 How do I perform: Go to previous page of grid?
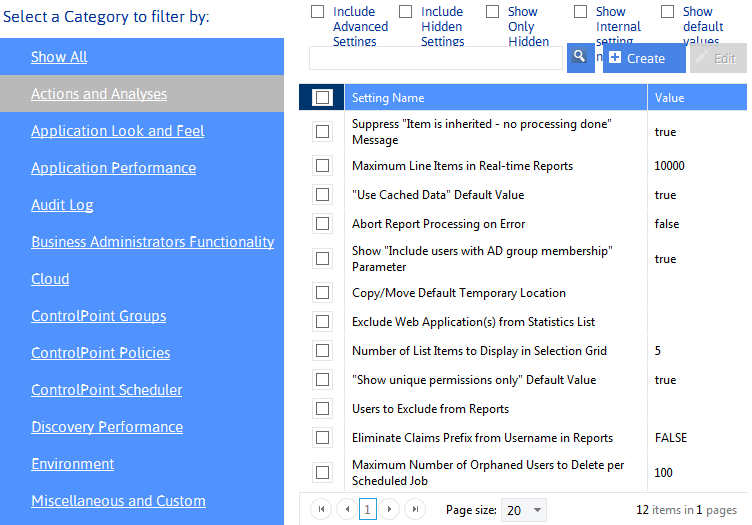(346, 509)
